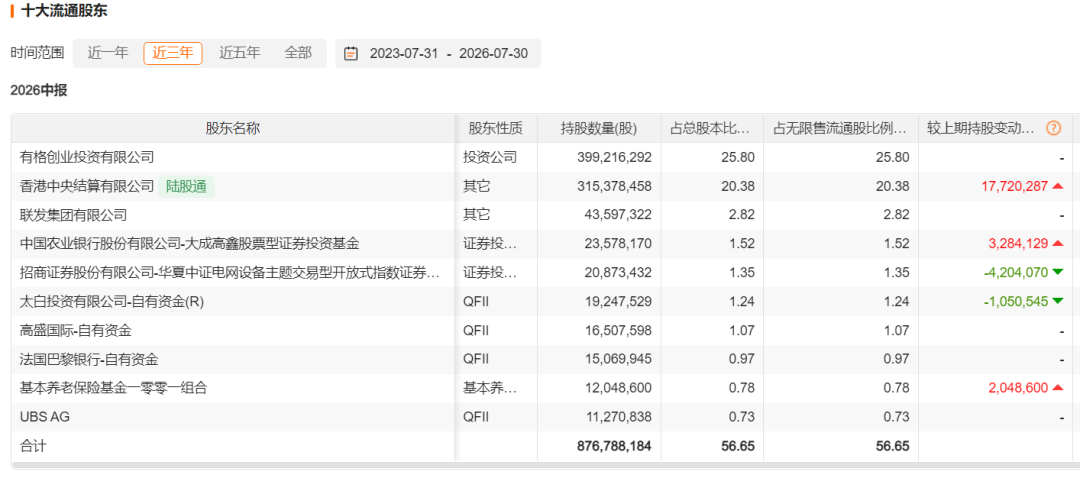Viewport: 1080px width, 478px height.
Task: Open shareholder 联发集团有限公司
Action: coord(74,215)
